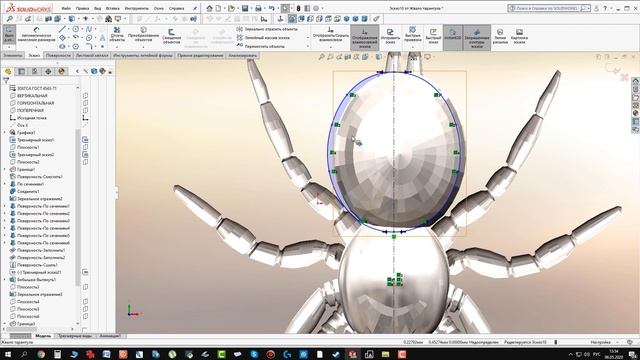Image resolution: width=640 pixels, height=360 pixels.
Task: Click Зеркально отразить объекты button
Action: pos(267,29)
